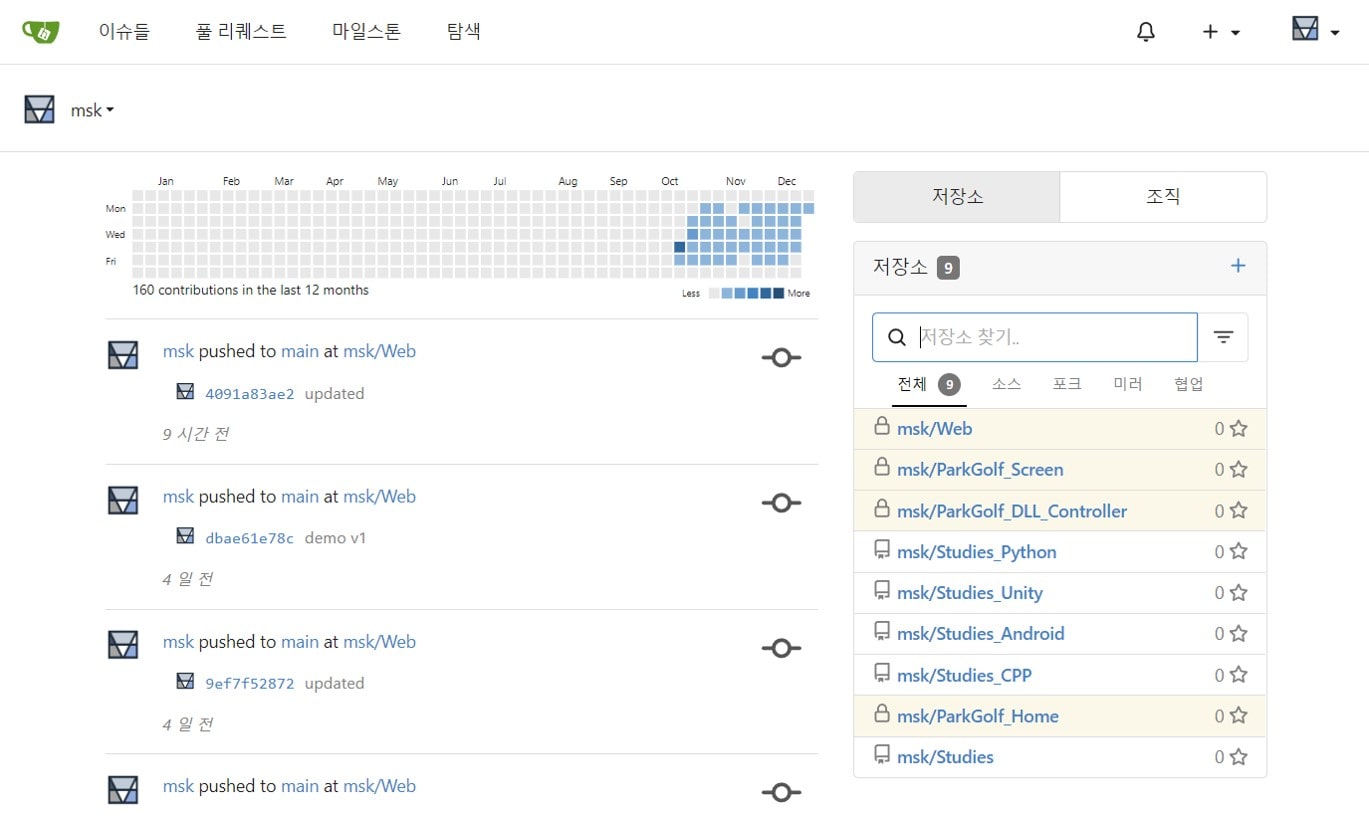
Task: Click the star icon for msk/ParkGolf_Home
Action: [1238, 716]
